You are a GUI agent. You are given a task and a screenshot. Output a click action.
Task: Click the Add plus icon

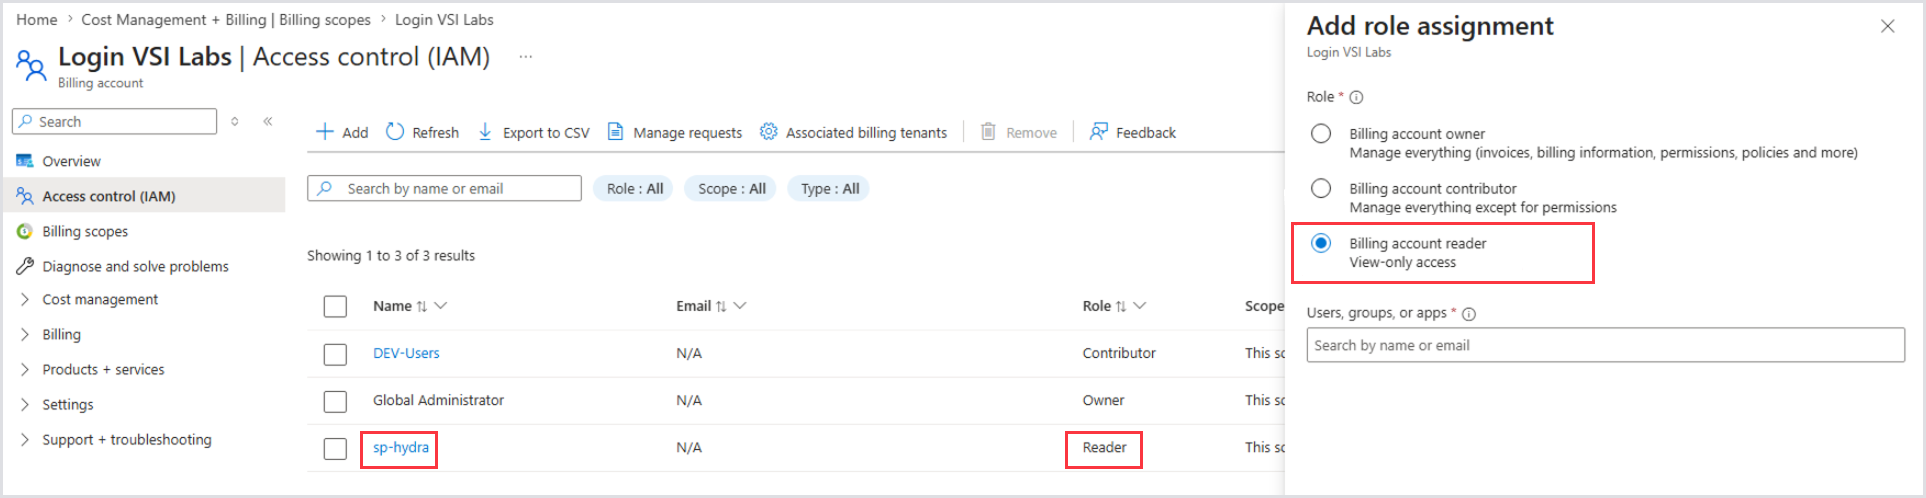[x=324, y=132]
